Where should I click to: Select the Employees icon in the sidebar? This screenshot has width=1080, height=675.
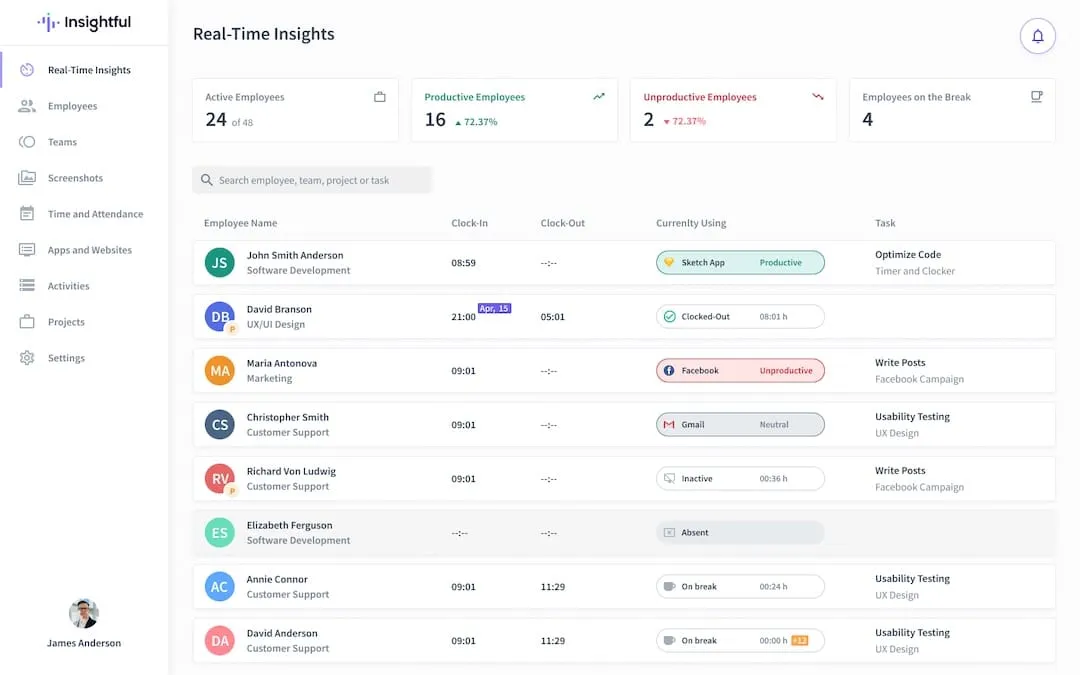tap(27, 105)
